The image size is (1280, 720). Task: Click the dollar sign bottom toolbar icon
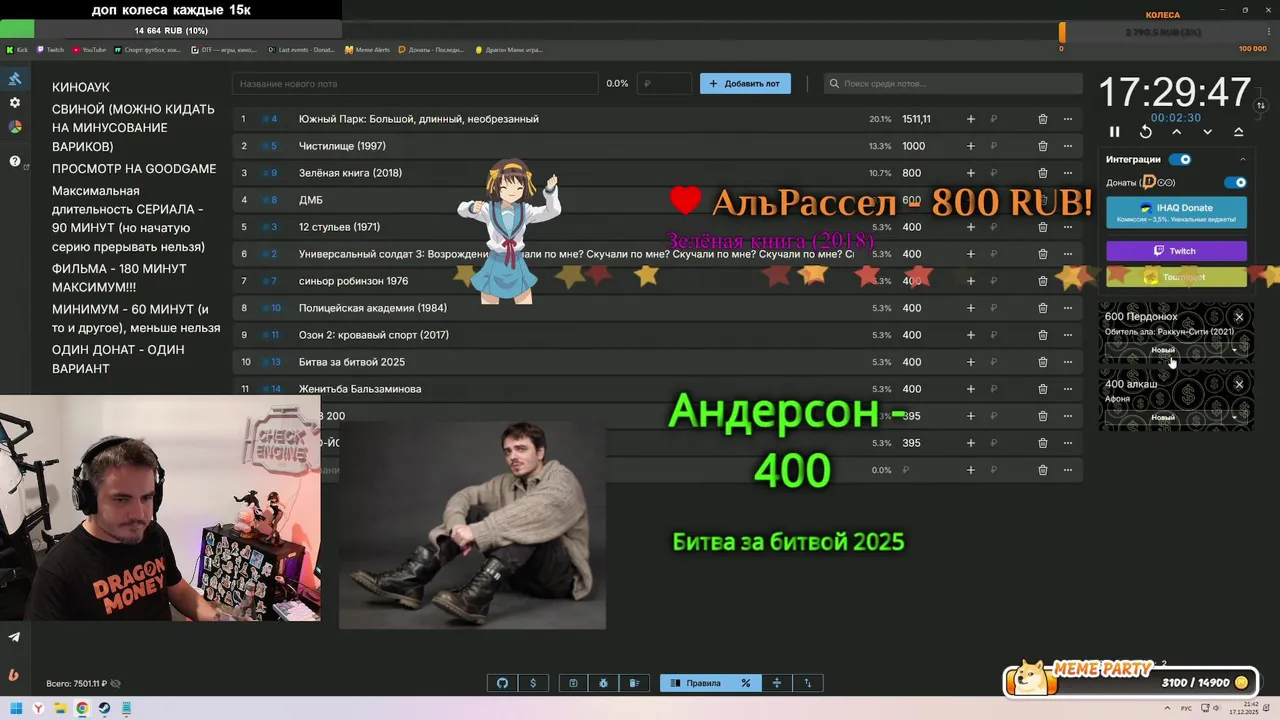click(x=533, y=683)
